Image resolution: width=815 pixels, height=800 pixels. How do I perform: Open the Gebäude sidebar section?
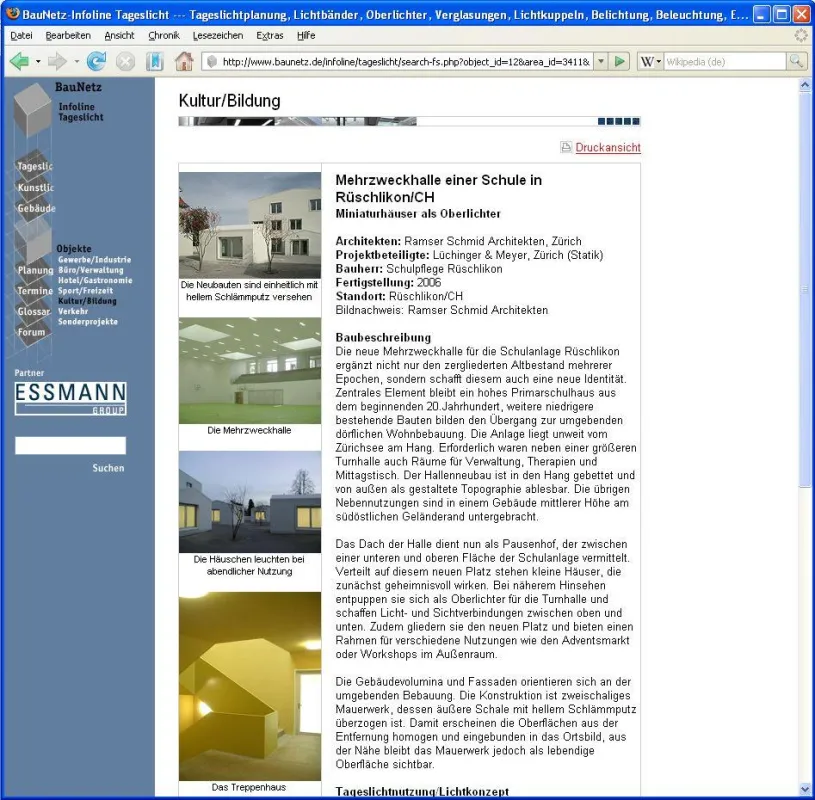coord(36,208)
